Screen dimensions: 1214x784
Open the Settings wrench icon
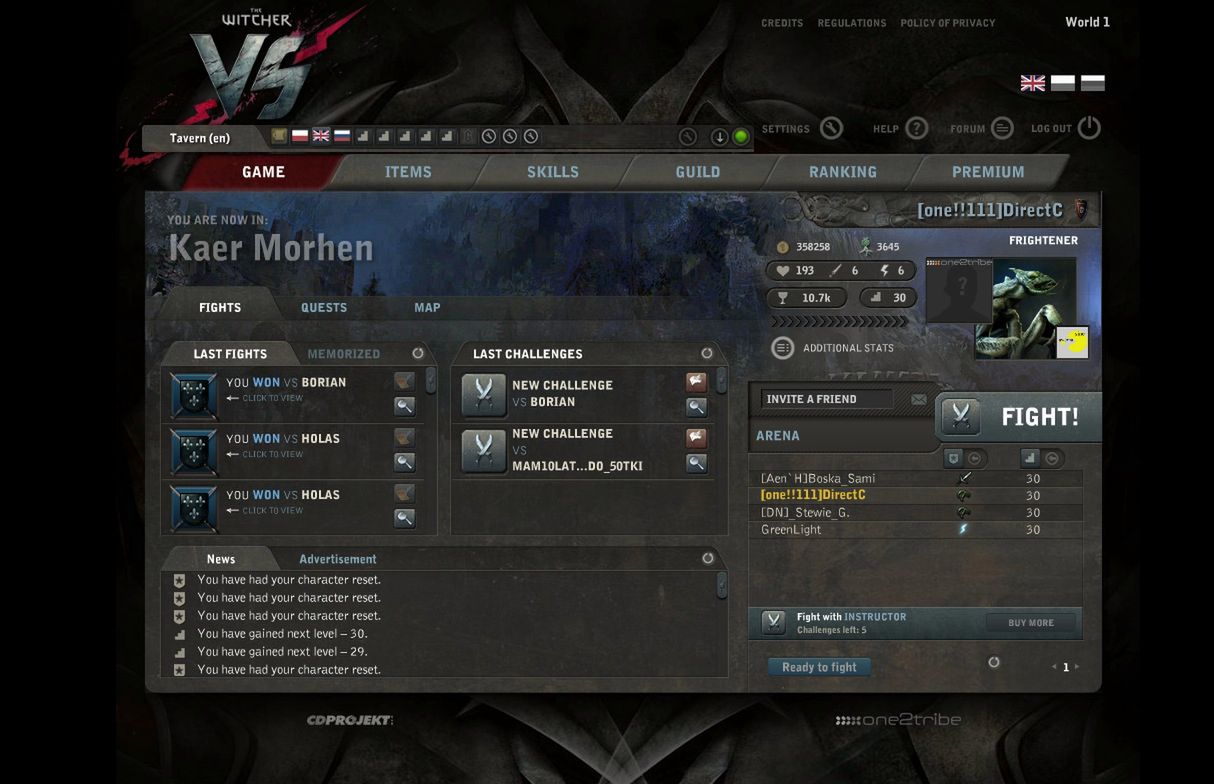coord(831,128)
